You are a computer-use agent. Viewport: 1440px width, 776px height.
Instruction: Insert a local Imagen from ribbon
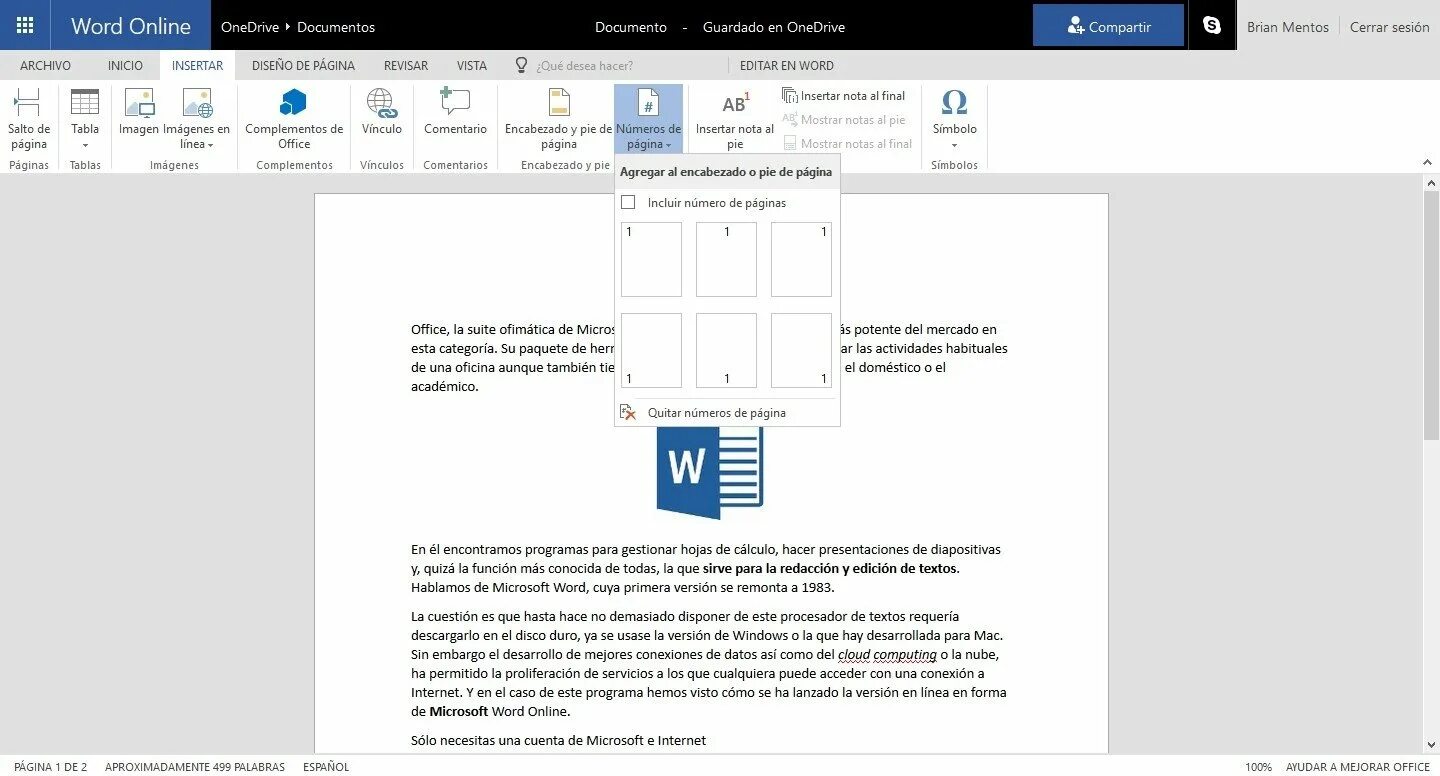(139, 112)
